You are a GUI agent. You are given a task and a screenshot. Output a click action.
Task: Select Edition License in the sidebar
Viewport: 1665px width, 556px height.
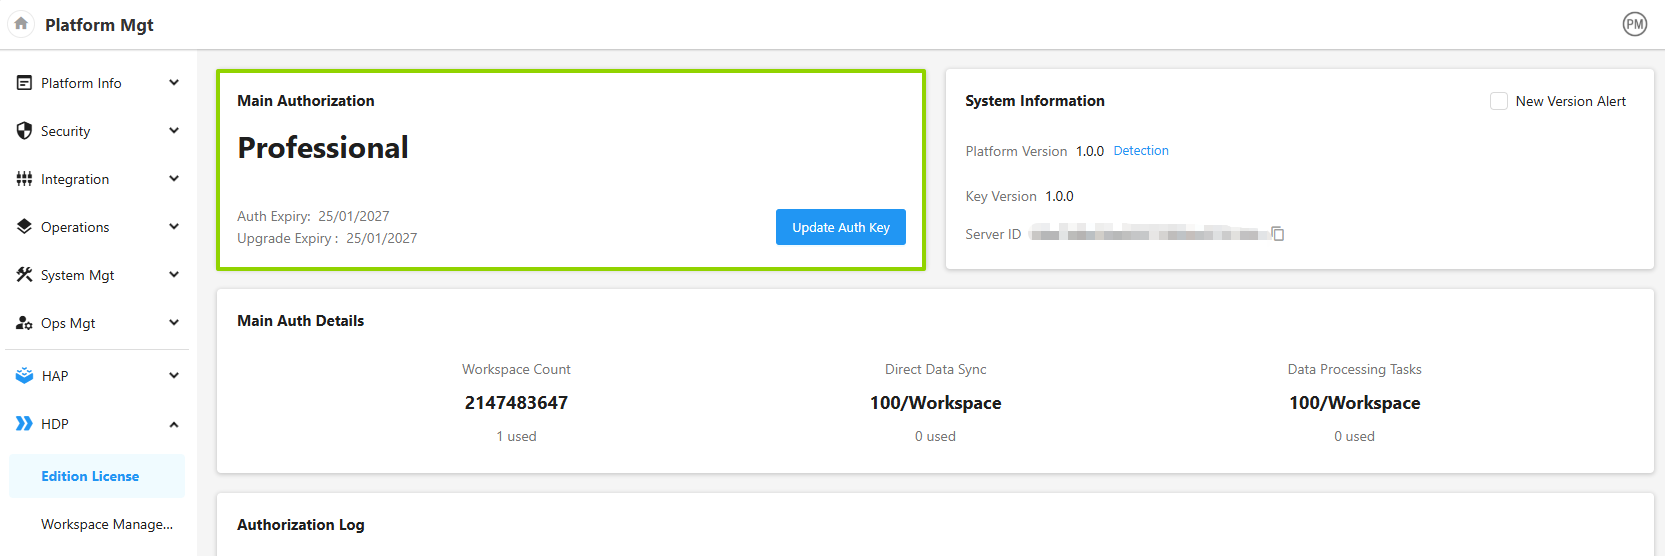[90, 476]
